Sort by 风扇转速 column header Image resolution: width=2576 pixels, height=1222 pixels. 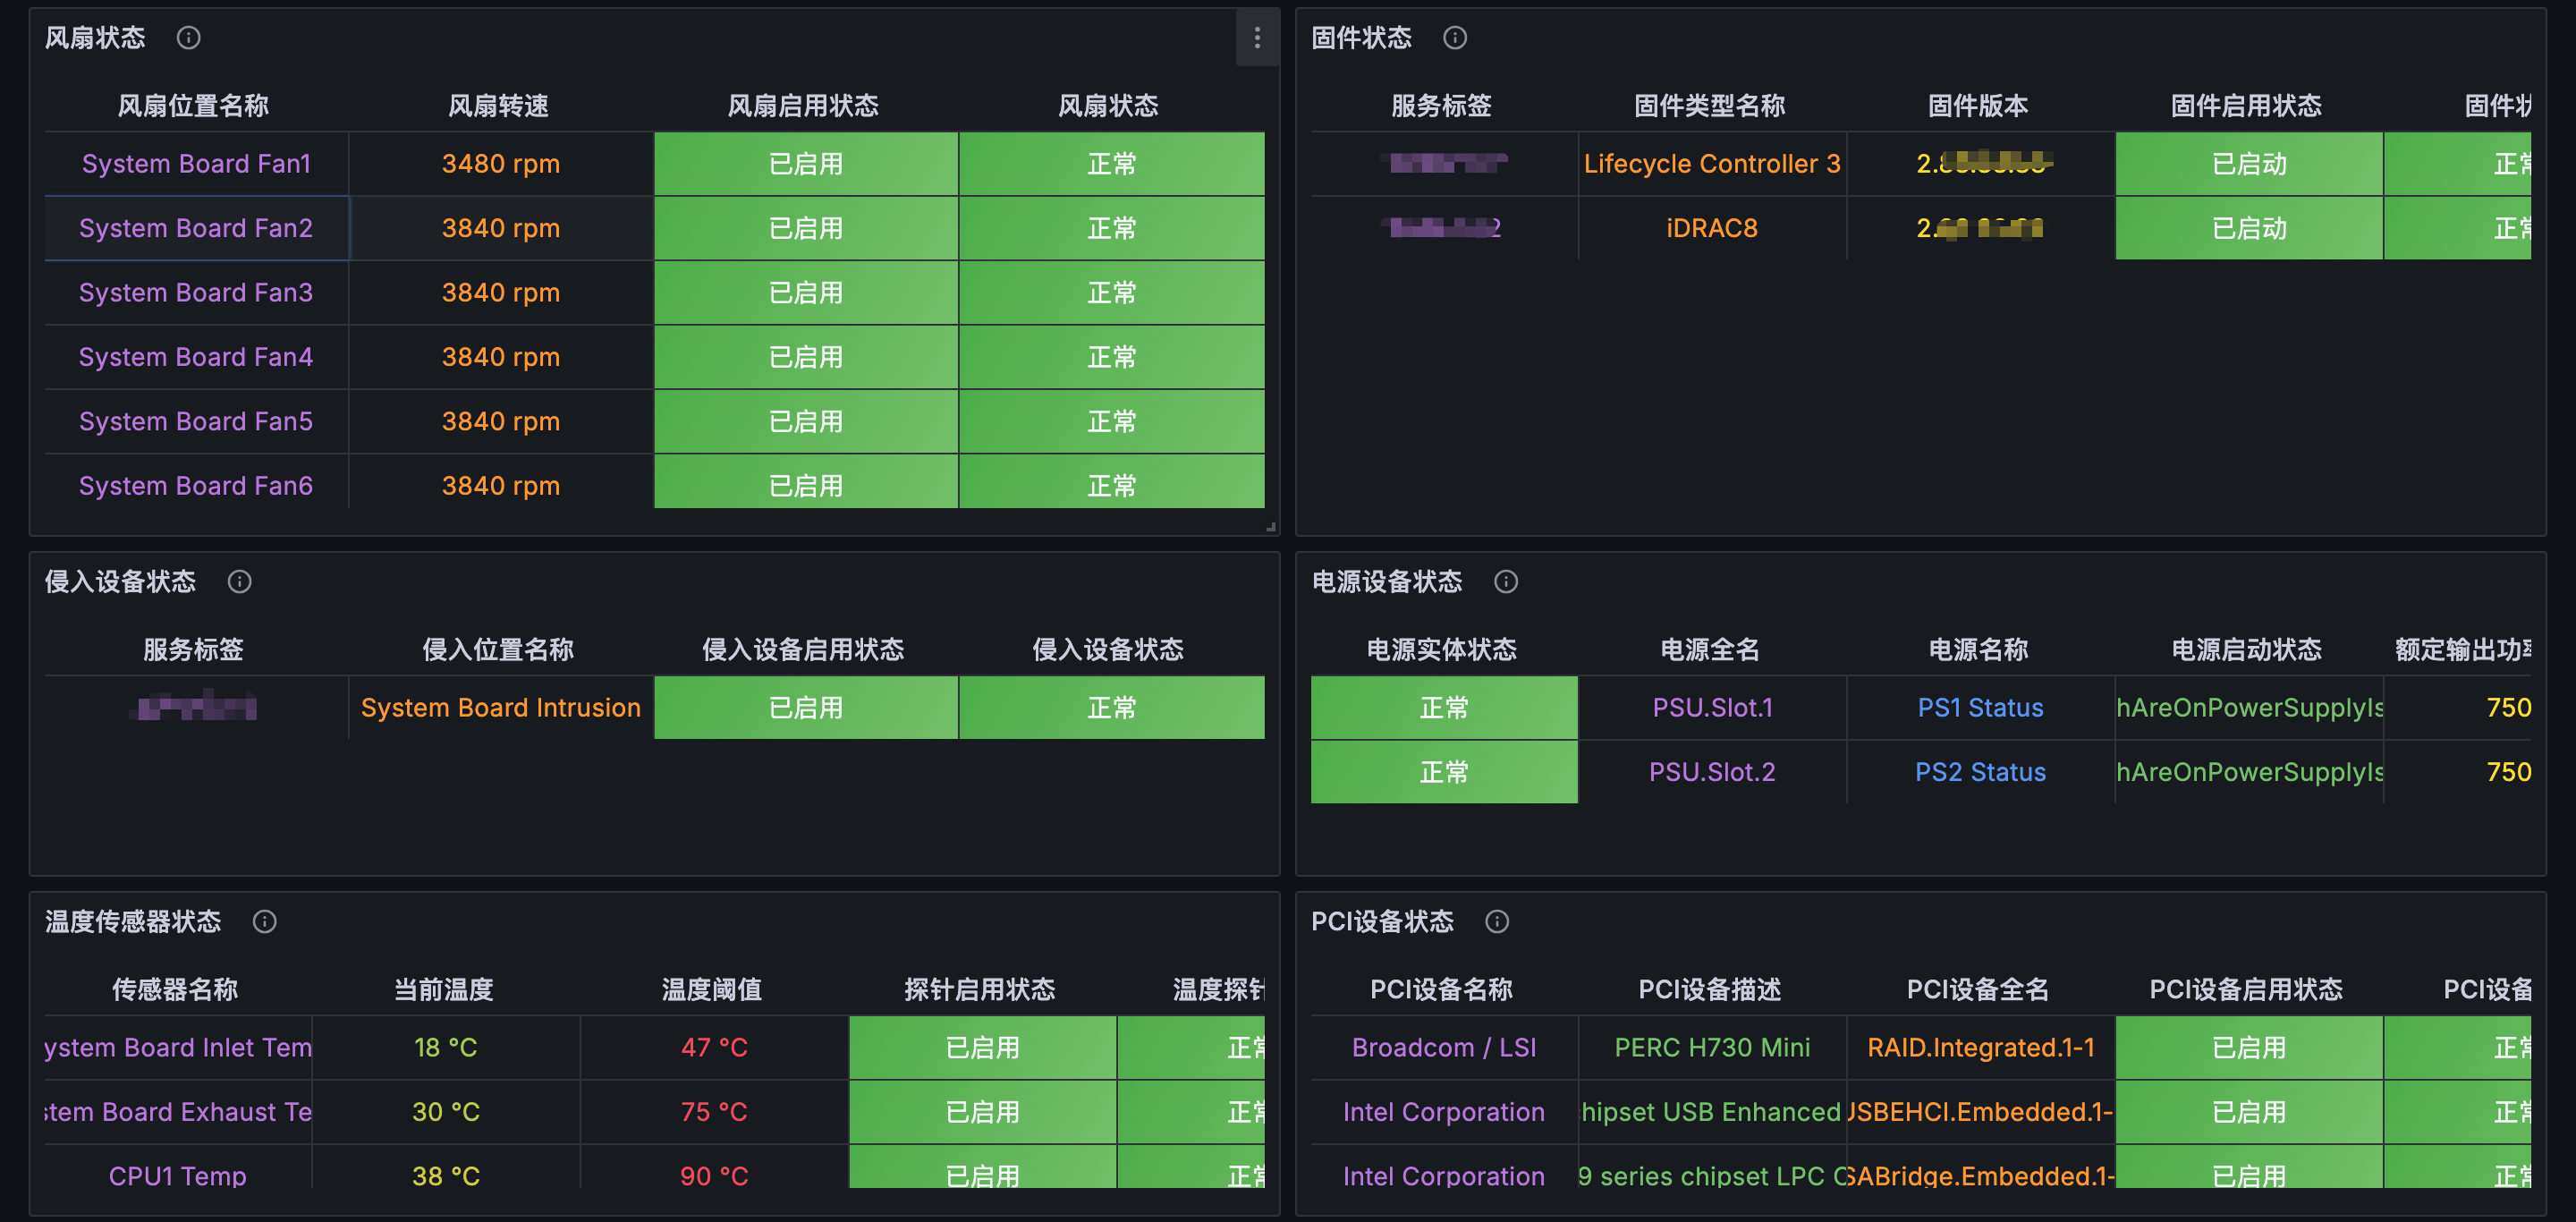tap(498, 105)
